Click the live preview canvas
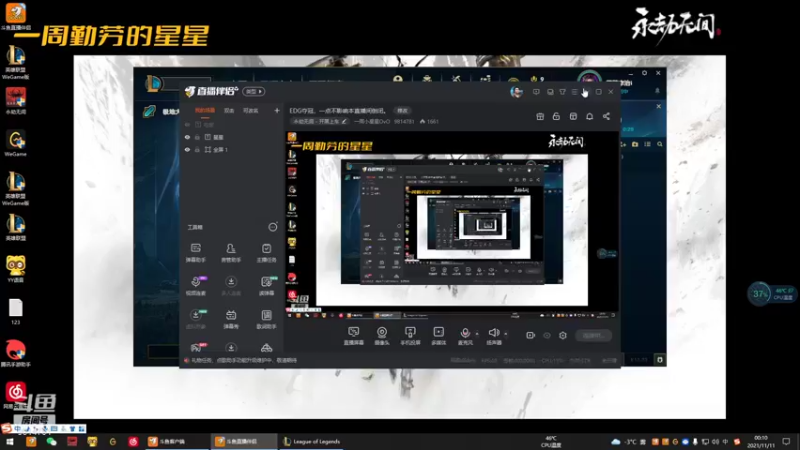The height and width of the screenshot is (450, 800). 452,224
